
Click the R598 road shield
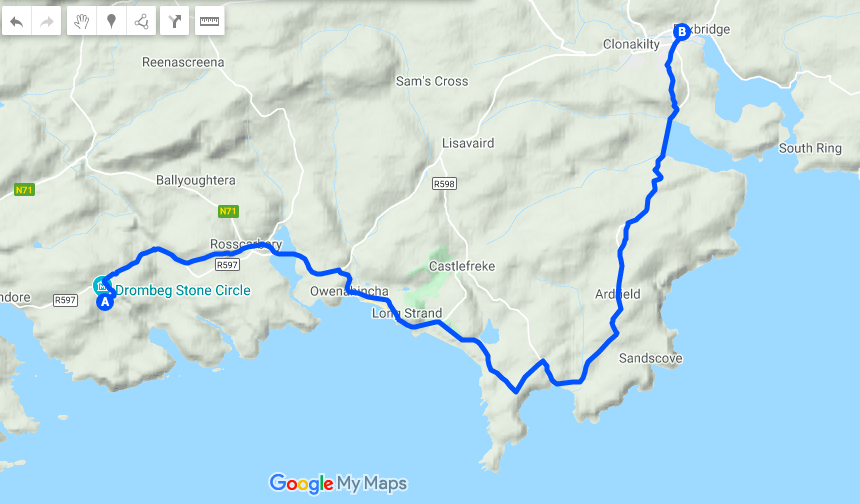(x=444, y=184)
